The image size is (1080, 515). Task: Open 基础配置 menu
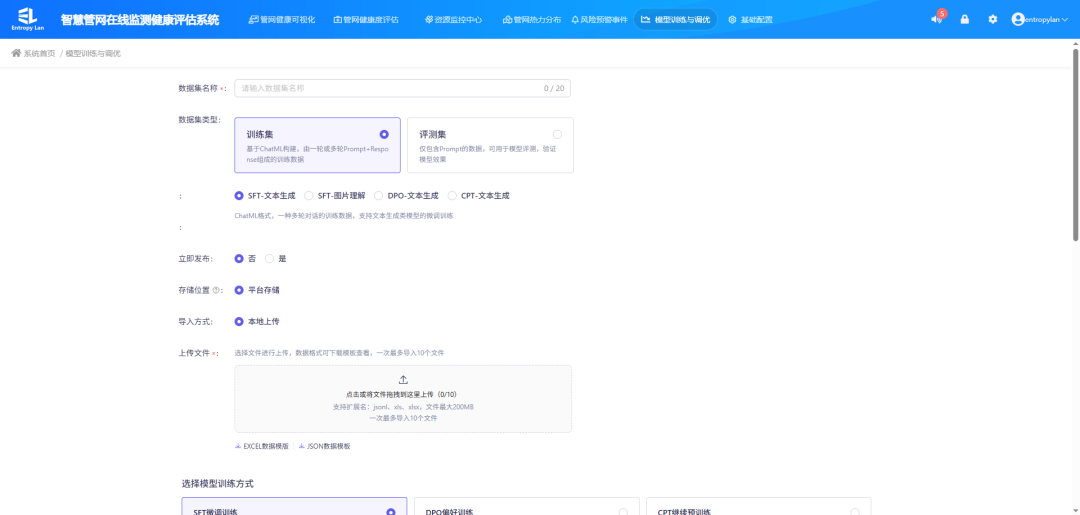click(x=750, y=20)
